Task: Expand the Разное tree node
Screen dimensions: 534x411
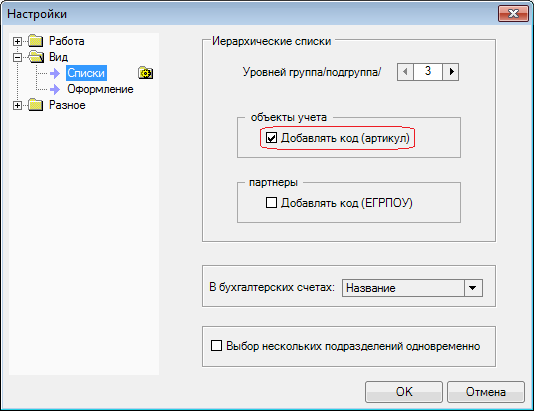Action: click(17, 106)
